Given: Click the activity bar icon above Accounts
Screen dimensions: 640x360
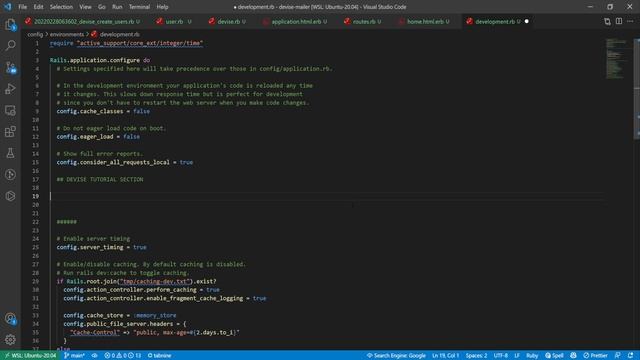Looking at the screenshot, I should click(10, 196).
